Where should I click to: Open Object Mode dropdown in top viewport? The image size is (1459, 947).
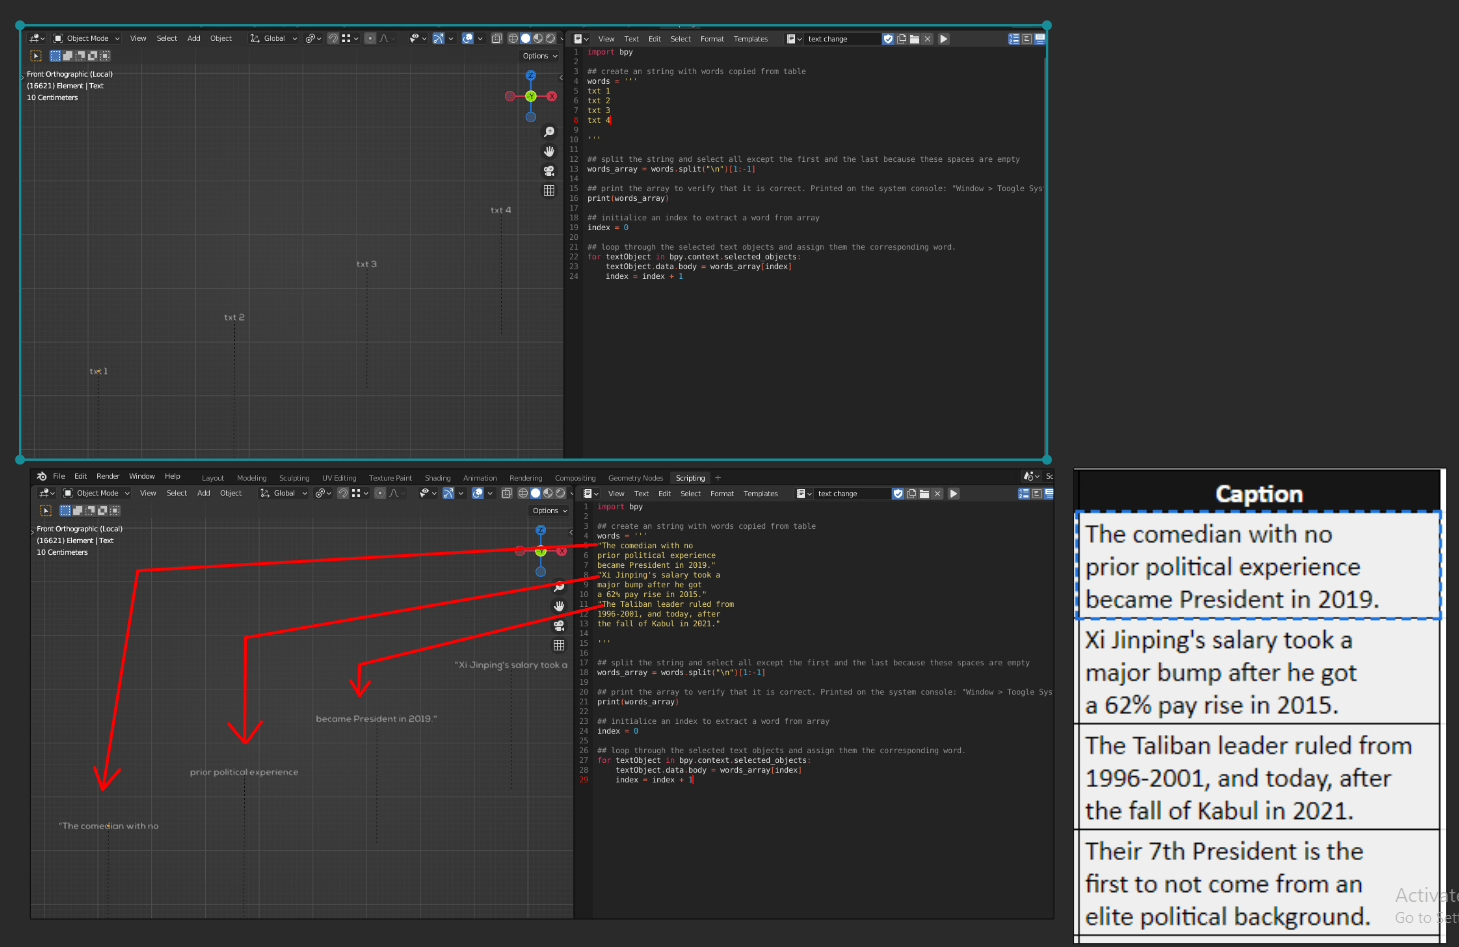click(86, 39)
